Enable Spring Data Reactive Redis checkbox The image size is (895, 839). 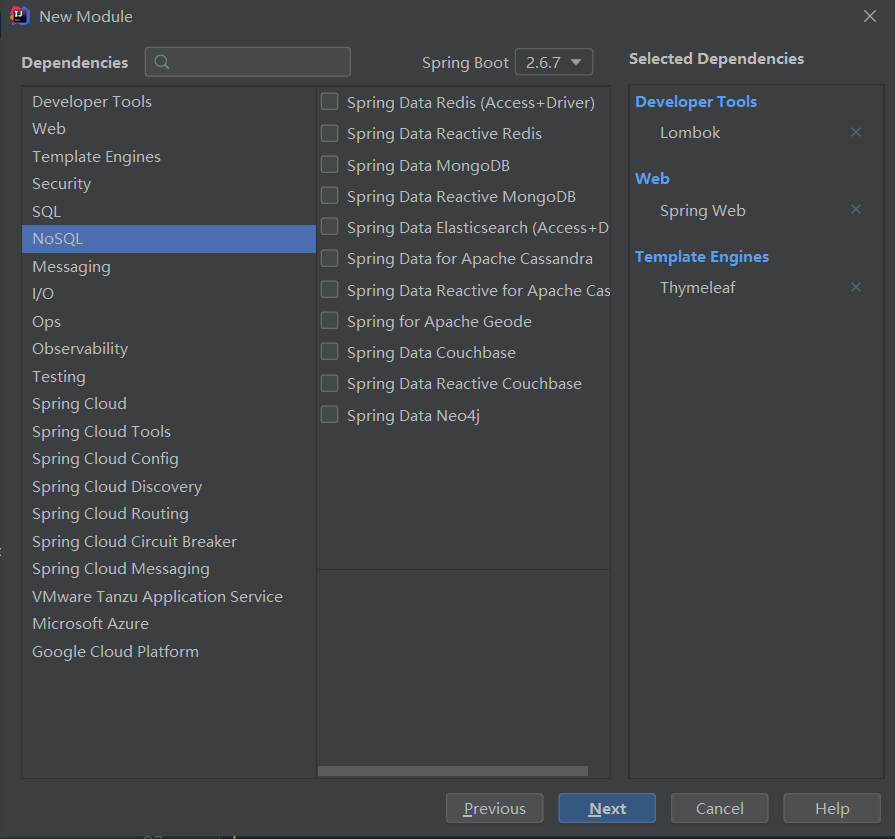329,133
